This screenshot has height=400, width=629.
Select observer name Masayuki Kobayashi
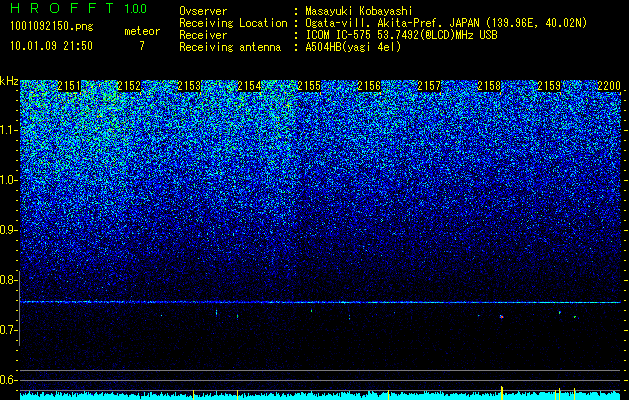(358, 11)
